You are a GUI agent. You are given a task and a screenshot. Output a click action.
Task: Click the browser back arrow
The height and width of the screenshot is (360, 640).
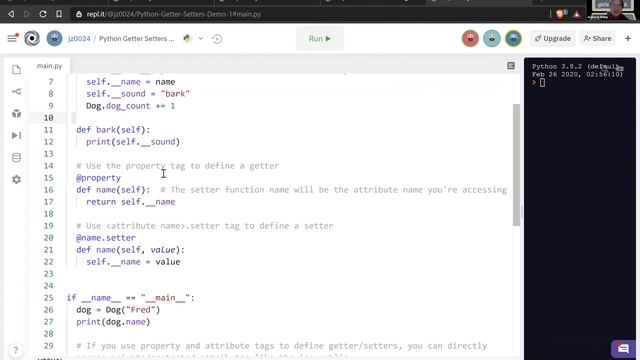[11, 14]
